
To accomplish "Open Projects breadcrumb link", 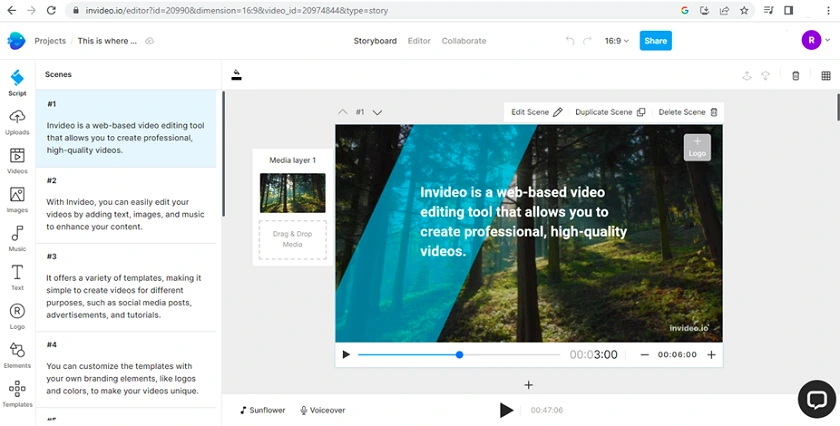I will pos(50,41).
